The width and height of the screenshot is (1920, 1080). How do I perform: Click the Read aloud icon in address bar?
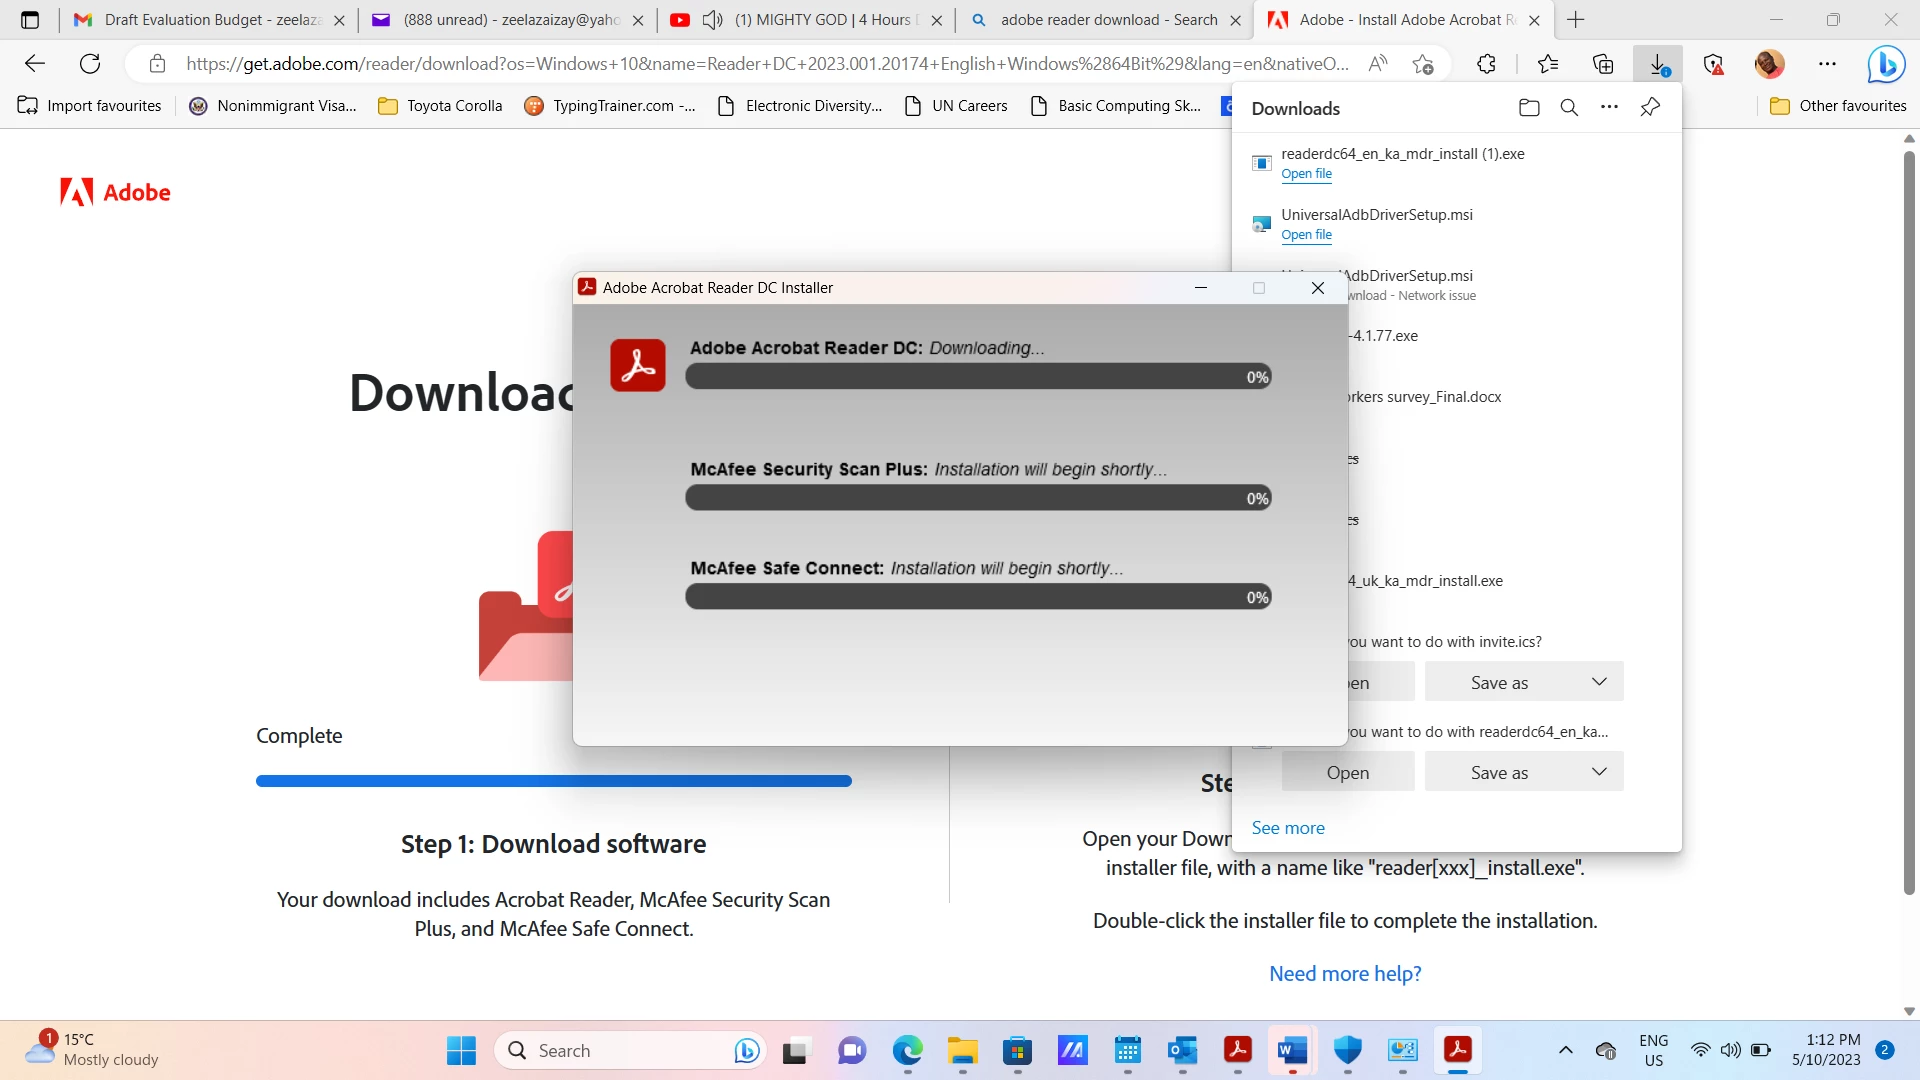point(1378,64)
